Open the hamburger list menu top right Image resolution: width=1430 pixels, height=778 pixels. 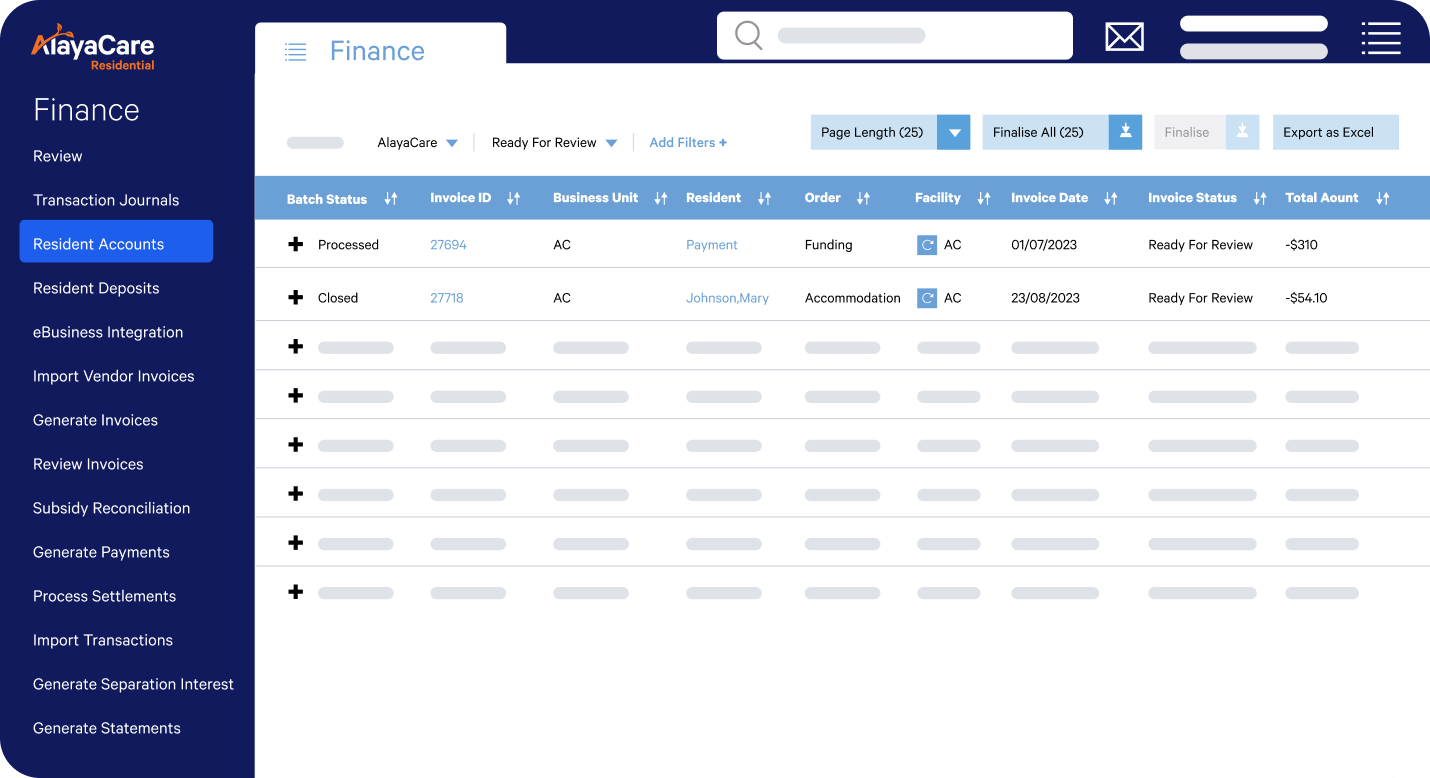click(1381, 38)
